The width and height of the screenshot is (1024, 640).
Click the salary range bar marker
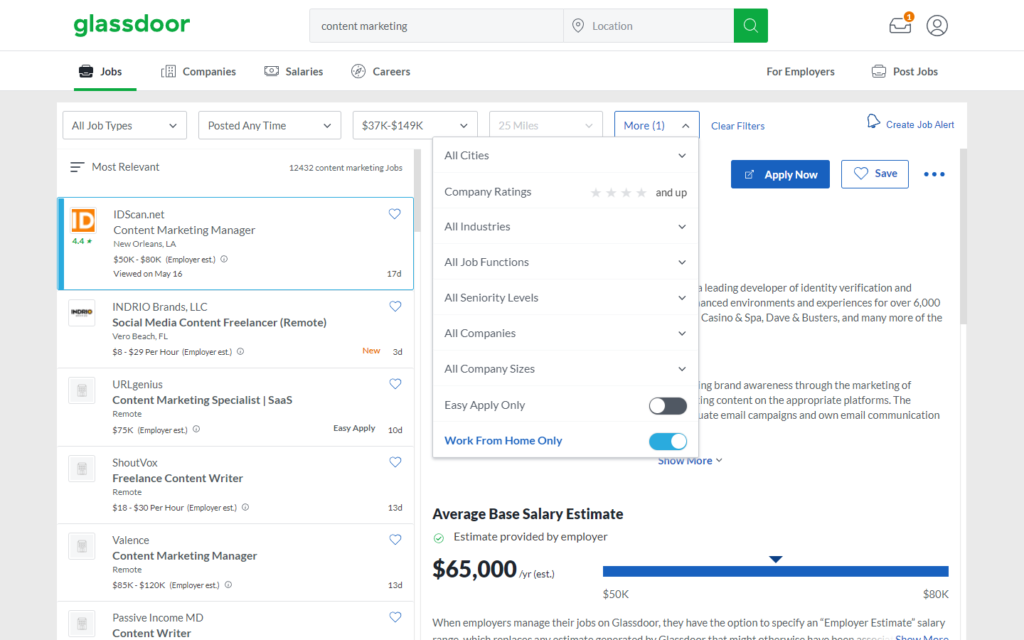[775, 560]
